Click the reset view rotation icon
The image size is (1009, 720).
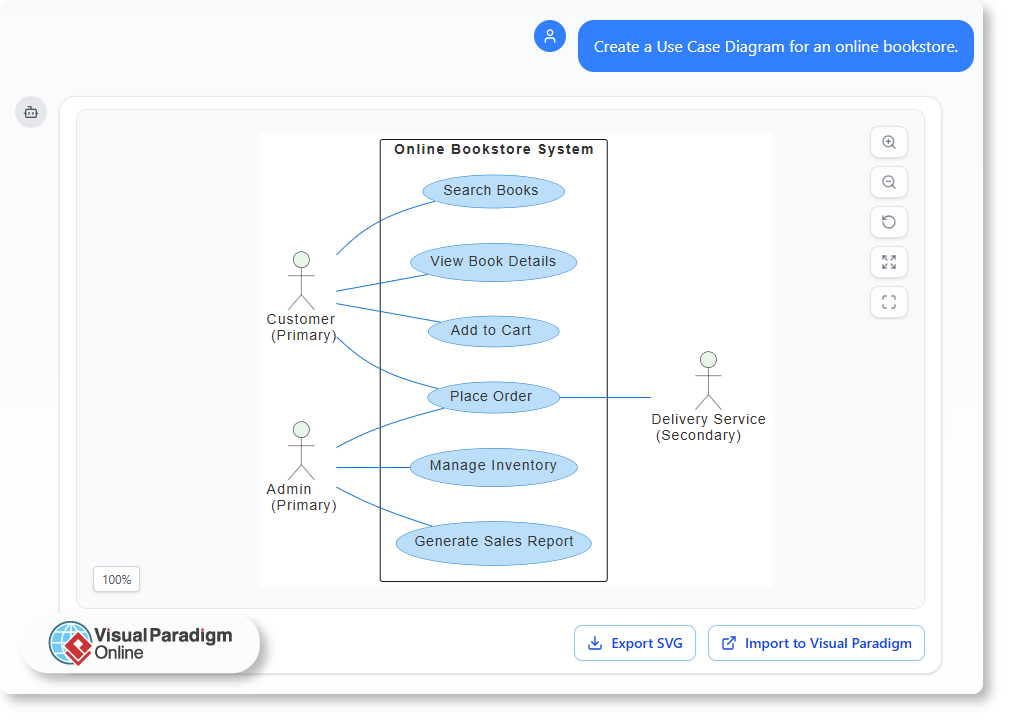coord(888,222)
